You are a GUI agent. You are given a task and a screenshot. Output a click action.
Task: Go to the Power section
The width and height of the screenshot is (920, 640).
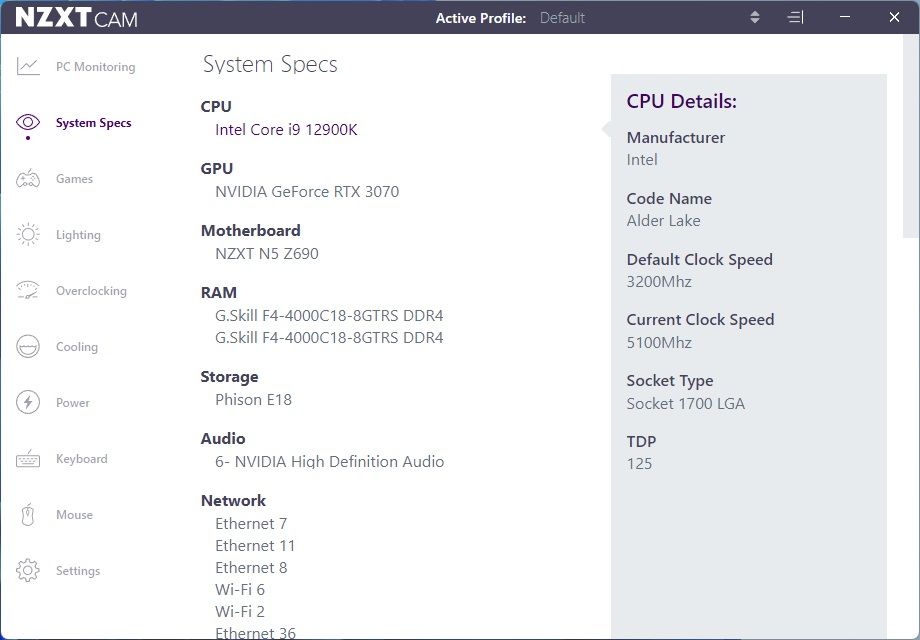(x=73, y=403)
